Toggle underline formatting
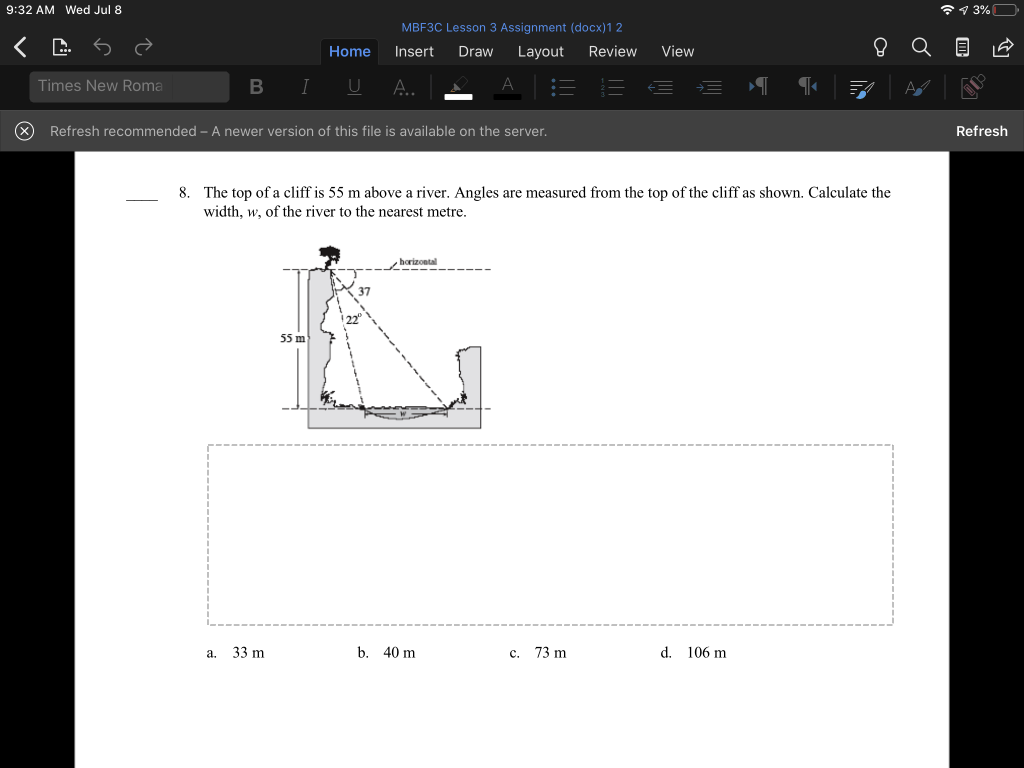The width and height of the screenshot is (1024, 768). coord(354,88)
